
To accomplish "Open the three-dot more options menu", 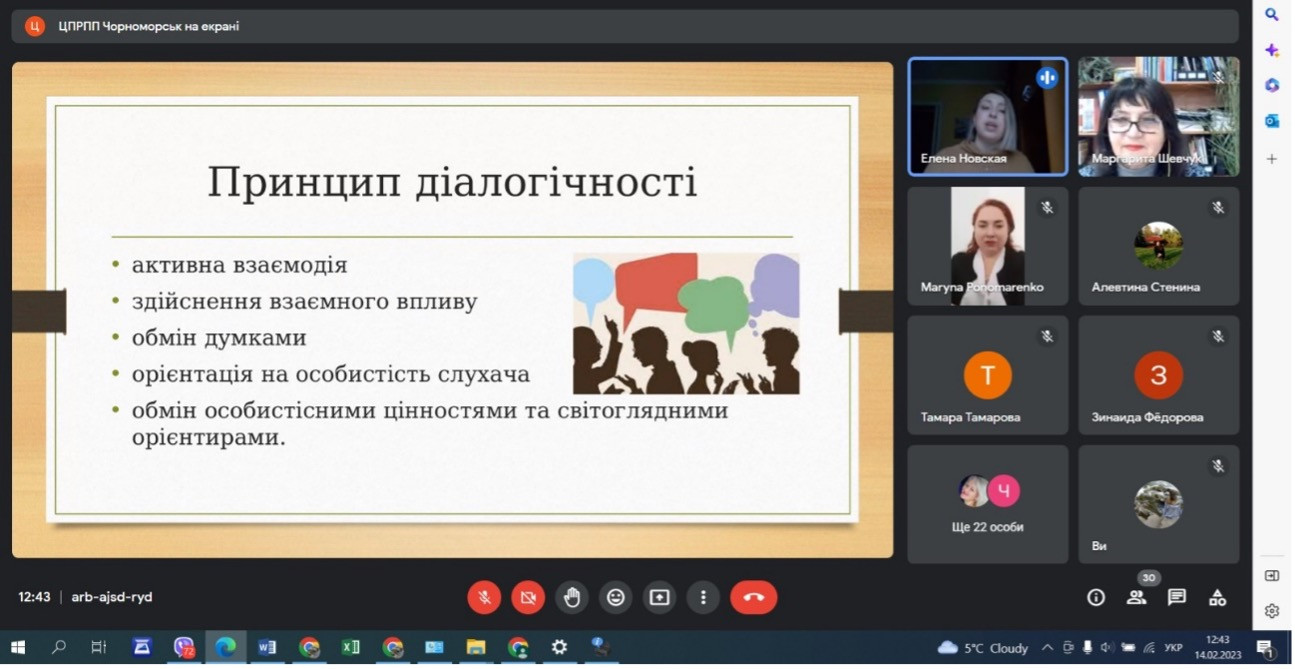I will 703,597.
